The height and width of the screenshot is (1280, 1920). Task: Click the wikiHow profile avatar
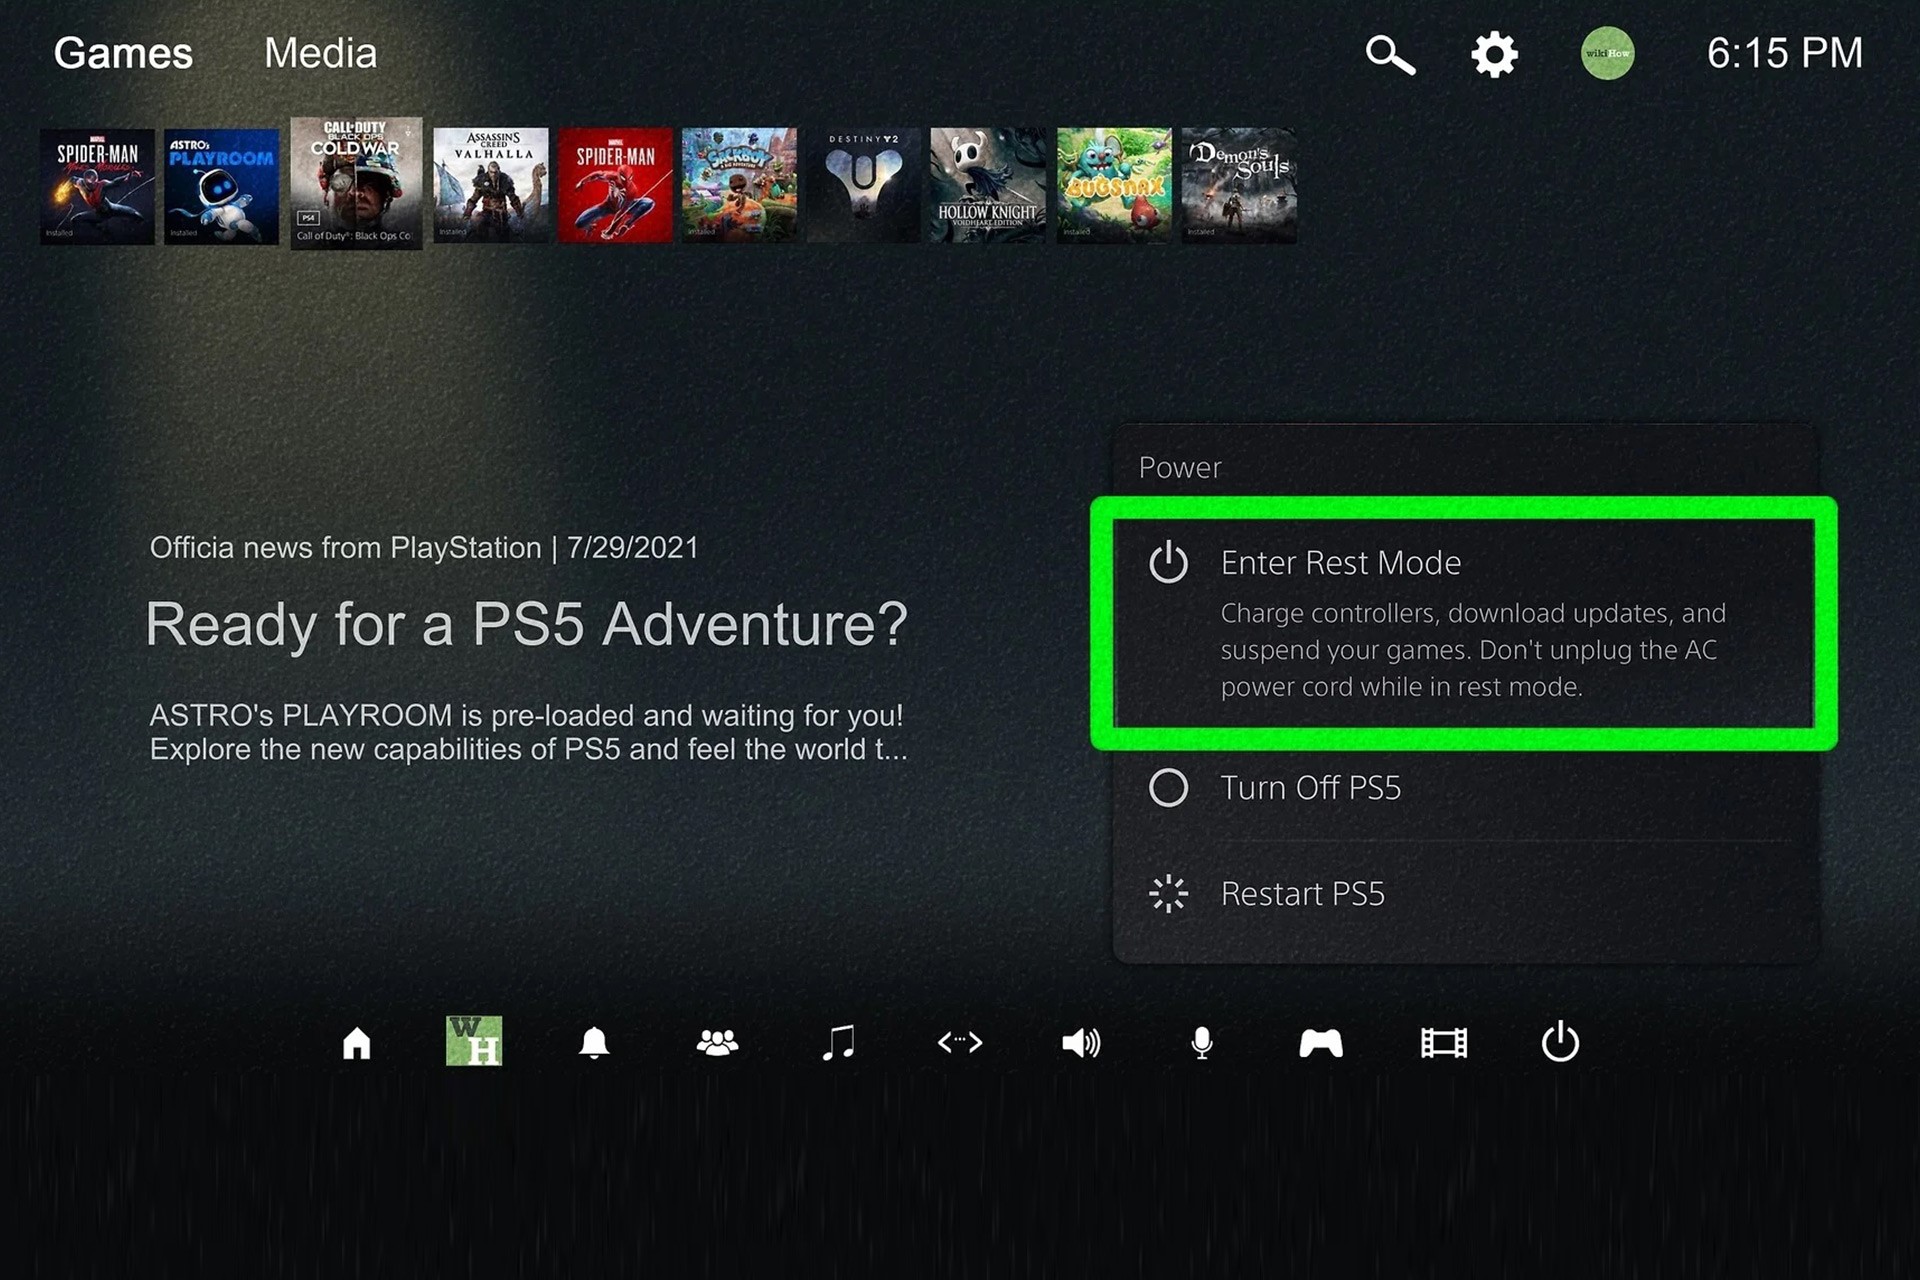[1607, 53]
